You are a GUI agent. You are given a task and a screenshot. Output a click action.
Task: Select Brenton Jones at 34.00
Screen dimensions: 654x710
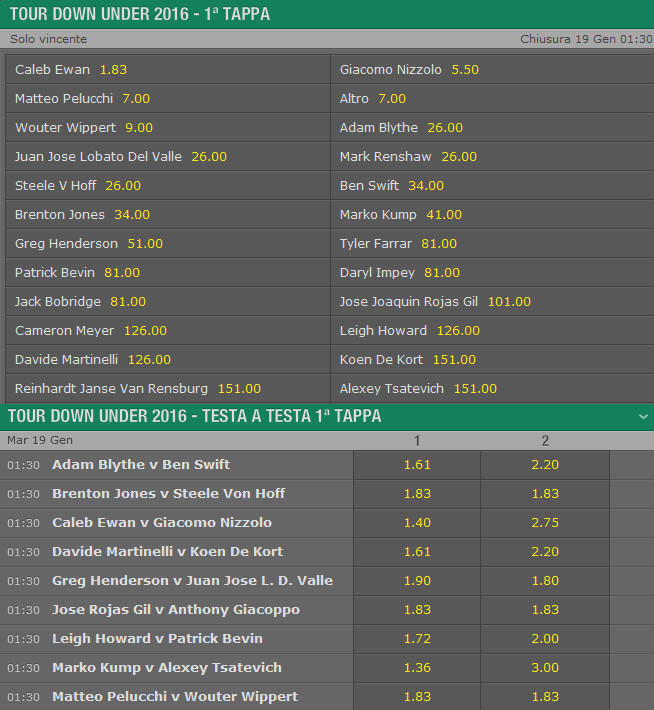coord(168,214)
